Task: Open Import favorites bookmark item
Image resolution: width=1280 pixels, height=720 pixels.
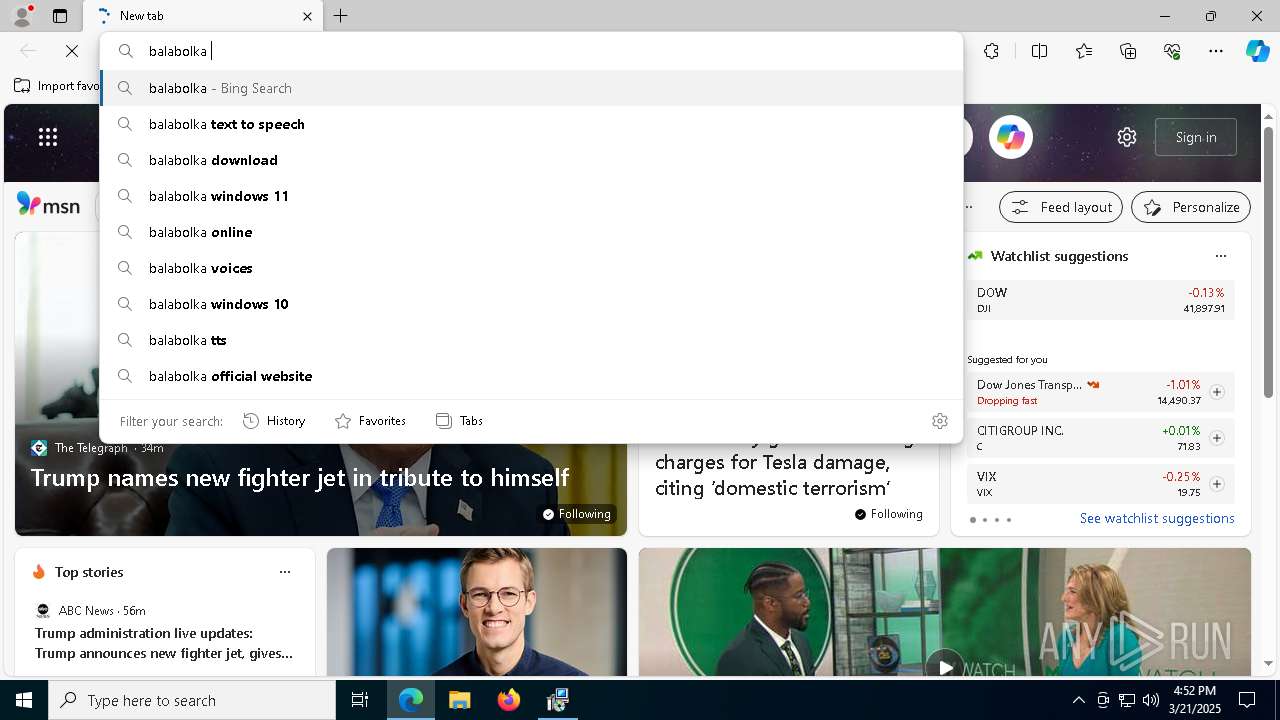Action: pyautogui.click(x=57, y=86)
